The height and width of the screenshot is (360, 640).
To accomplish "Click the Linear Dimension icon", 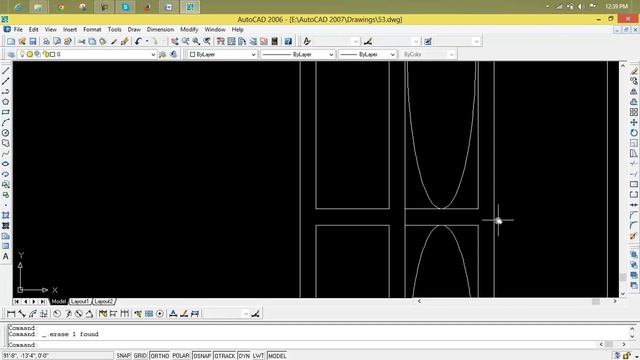I will pos(11,313).
